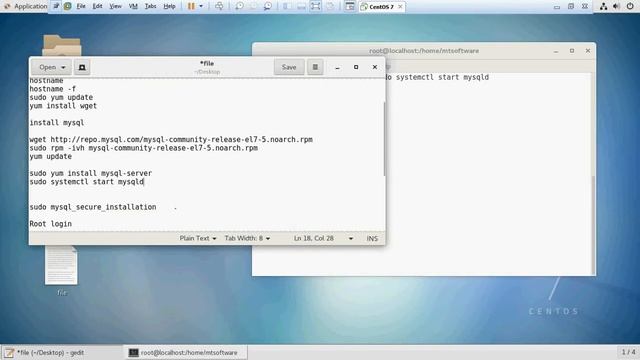Click the "hostname -f" line

click(52, 89)
